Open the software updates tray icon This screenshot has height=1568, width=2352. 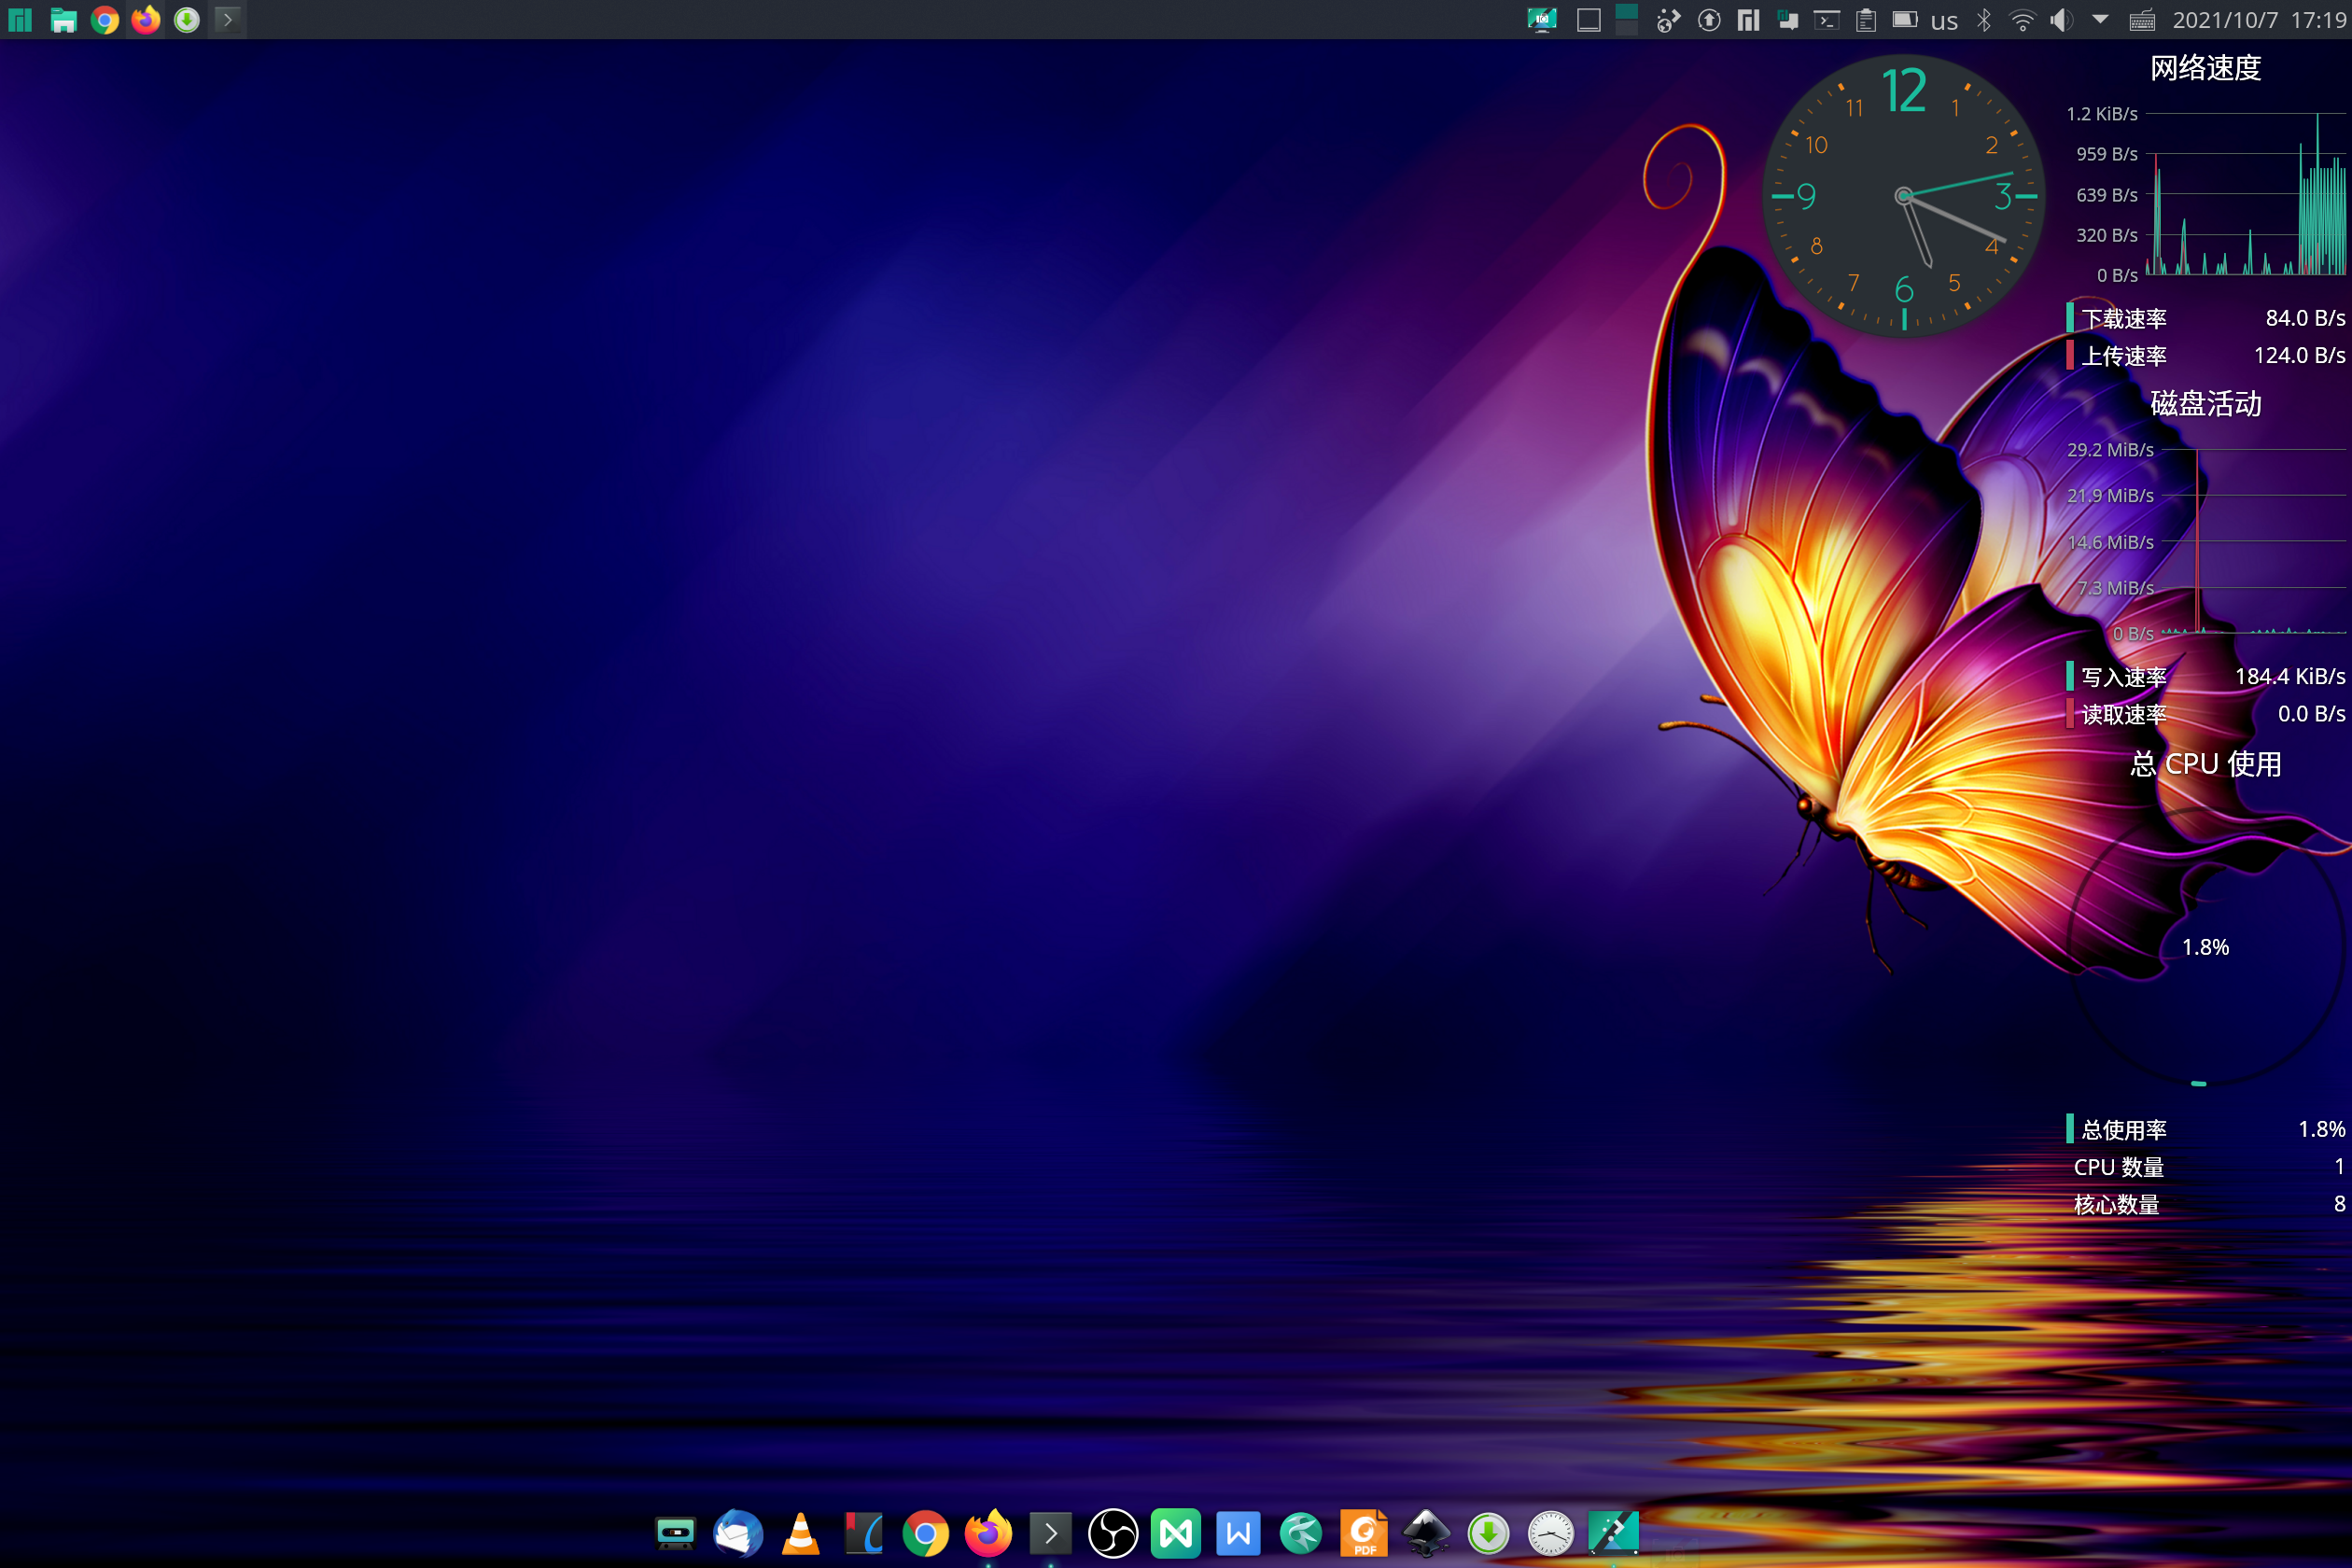1709,20
